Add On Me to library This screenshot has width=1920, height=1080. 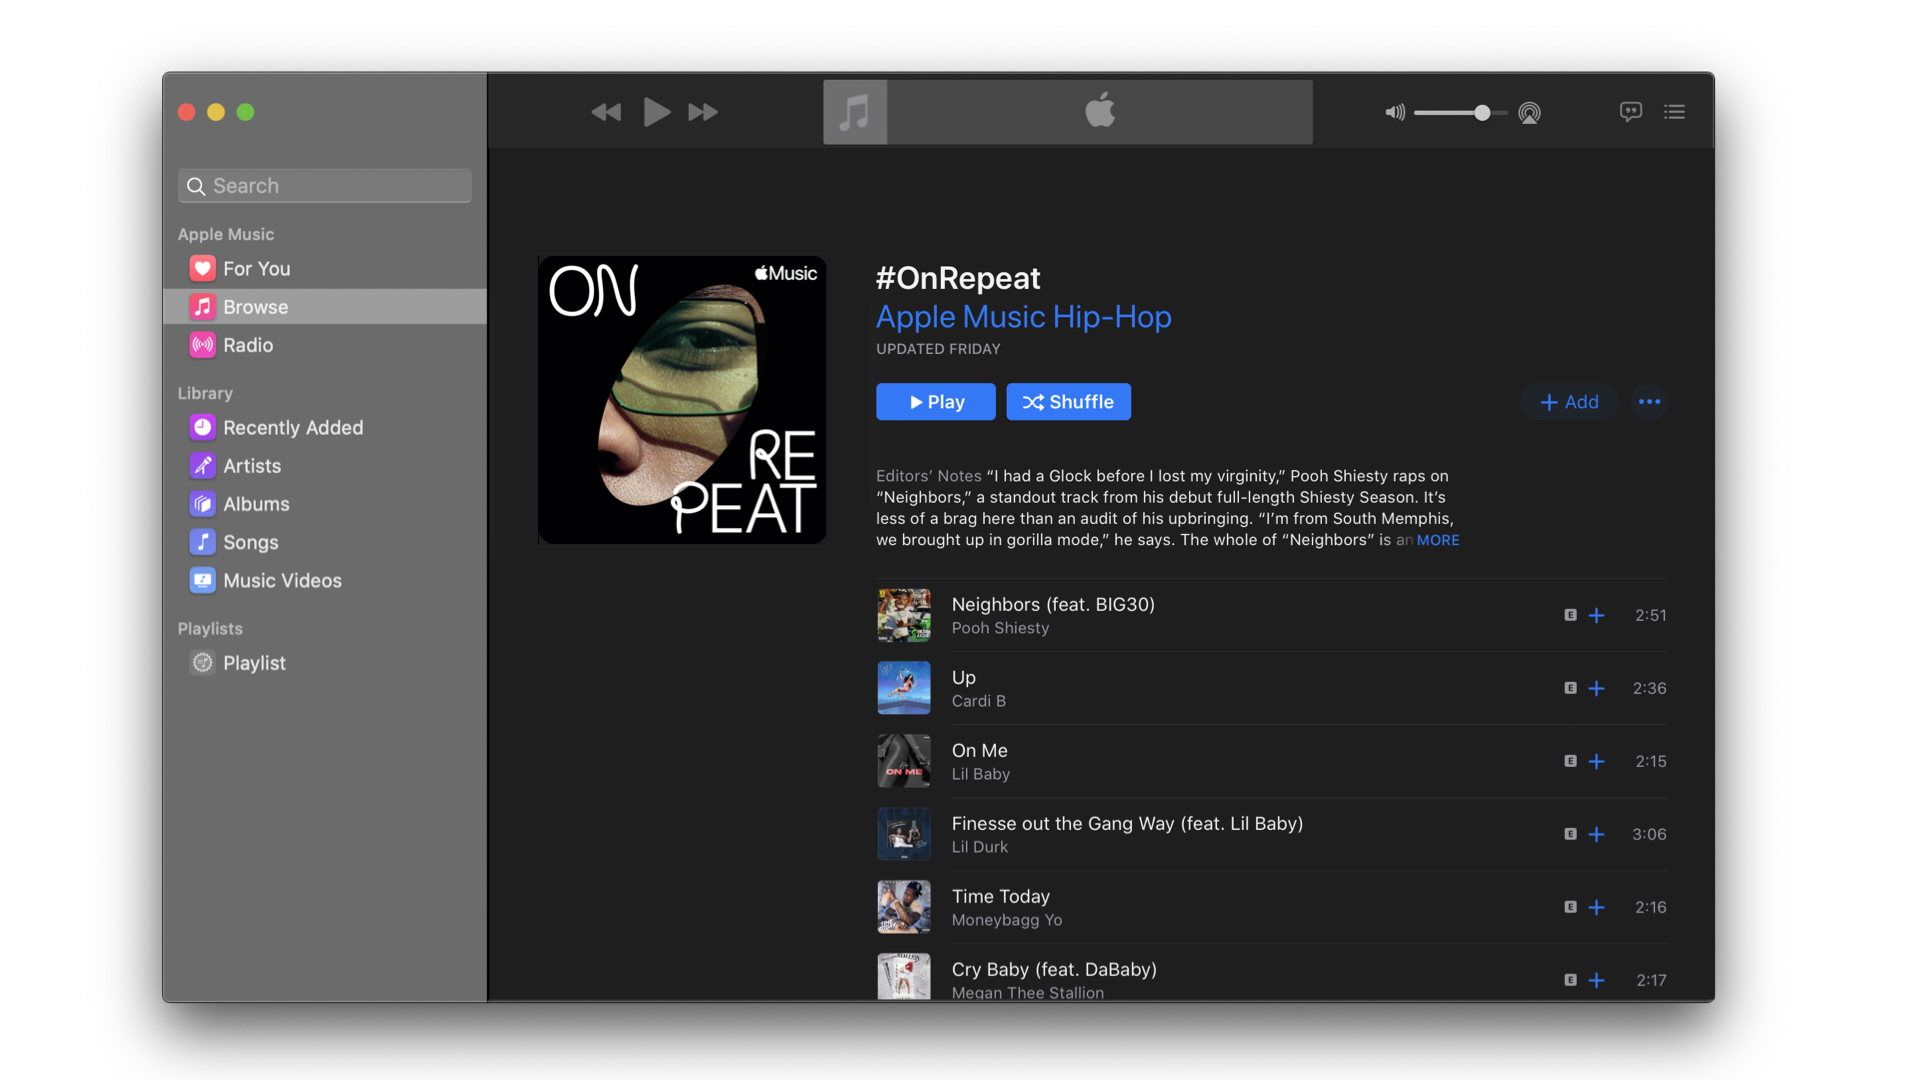pos(1596,762)
